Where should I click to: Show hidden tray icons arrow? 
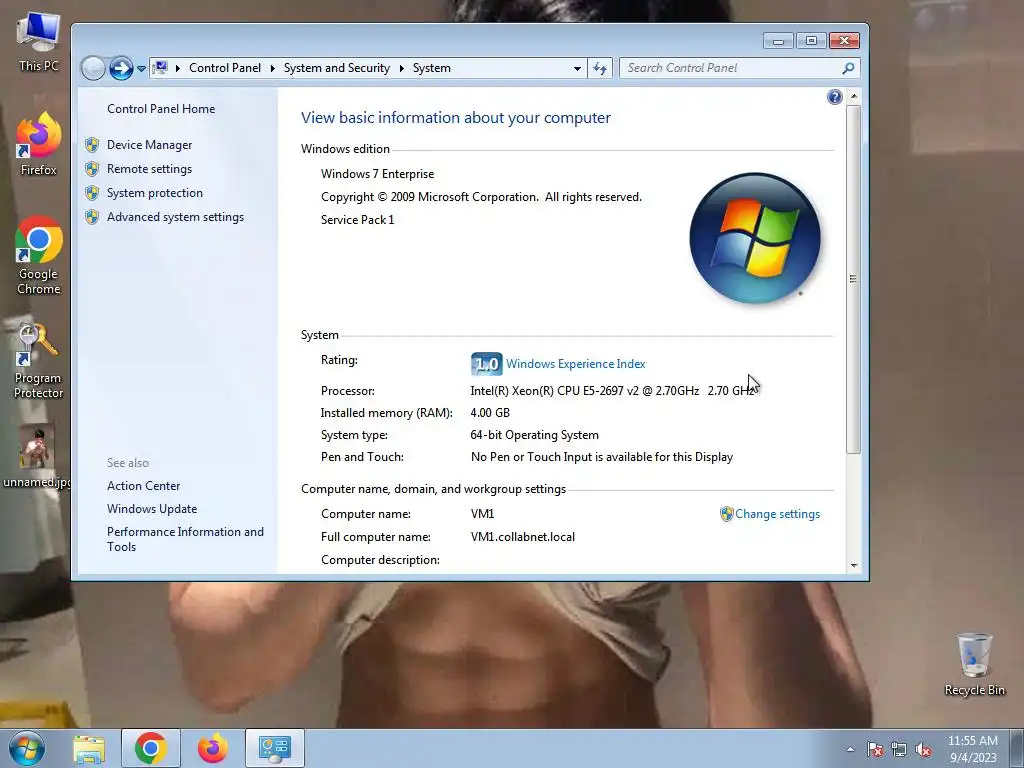click(850, 749)
